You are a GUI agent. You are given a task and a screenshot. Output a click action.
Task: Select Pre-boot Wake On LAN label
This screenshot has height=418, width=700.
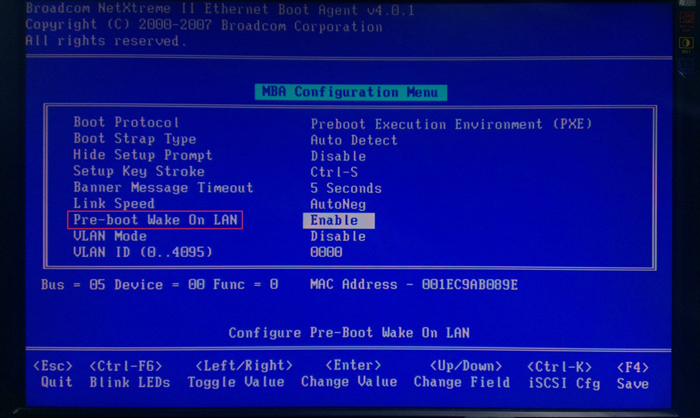pyautogui.click(x=155, y=219)
